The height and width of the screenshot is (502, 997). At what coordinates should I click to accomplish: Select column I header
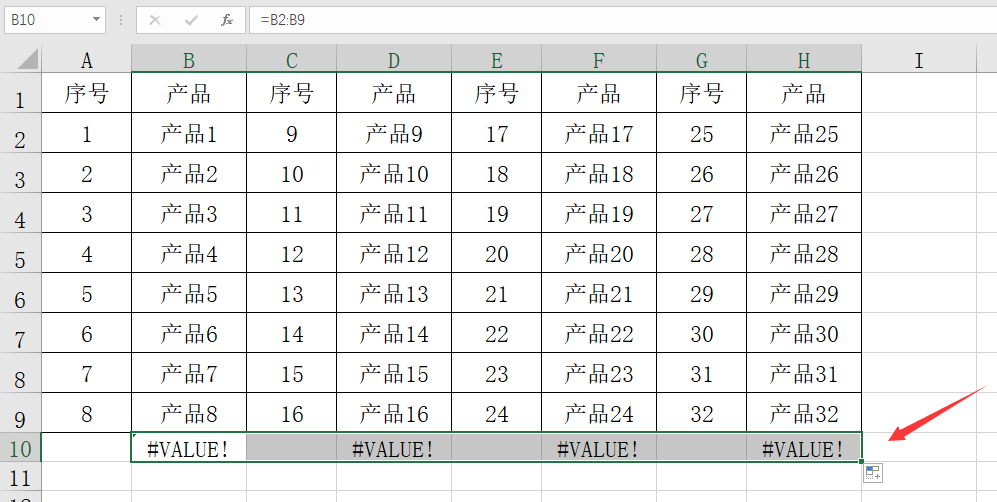[x=919, y=60]
